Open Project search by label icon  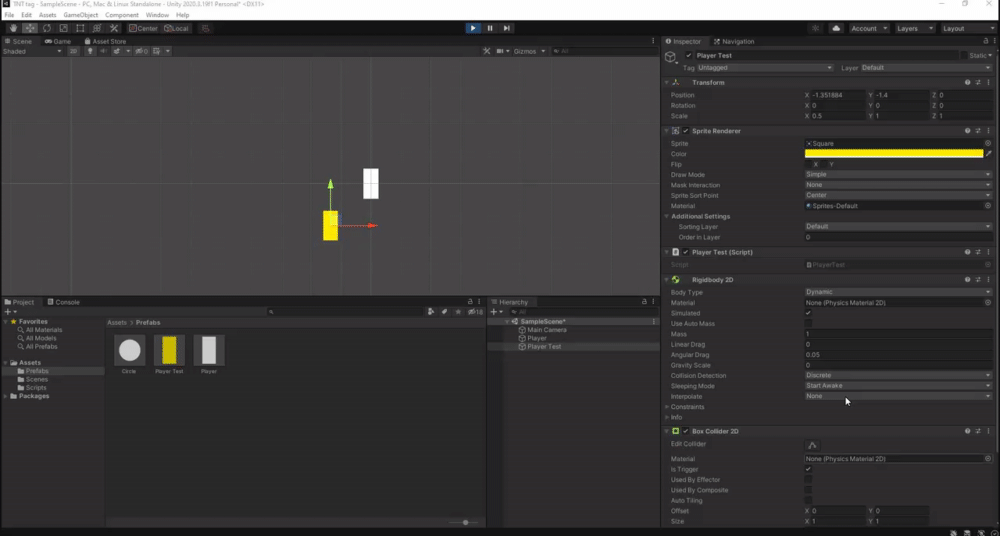(x=445, y=311)
